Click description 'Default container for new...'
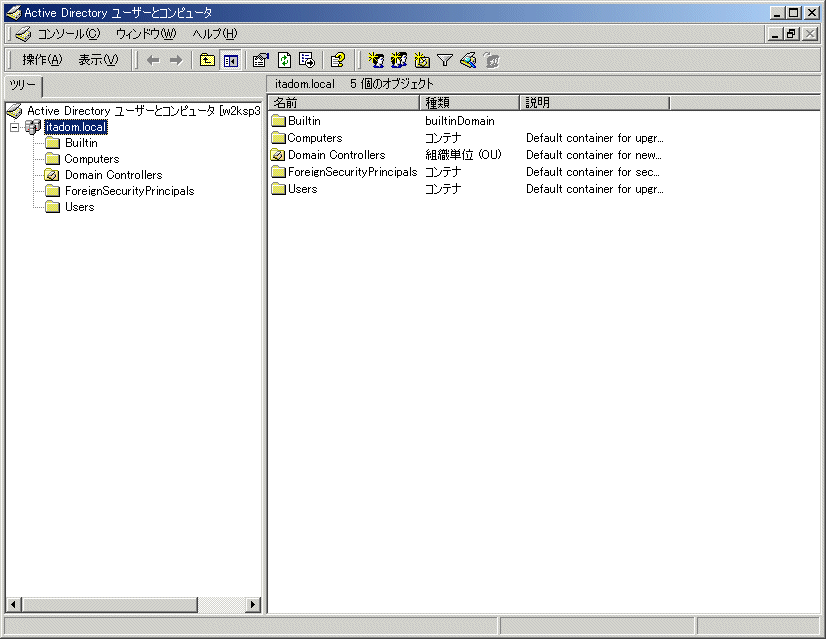Viewport: 826px width, 639px height. click(x=594, y=155)
